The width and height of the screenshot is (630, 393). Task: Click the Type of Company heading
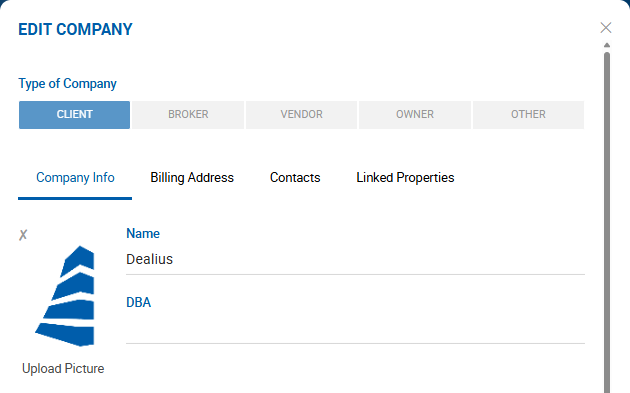[x=68, y=84]
